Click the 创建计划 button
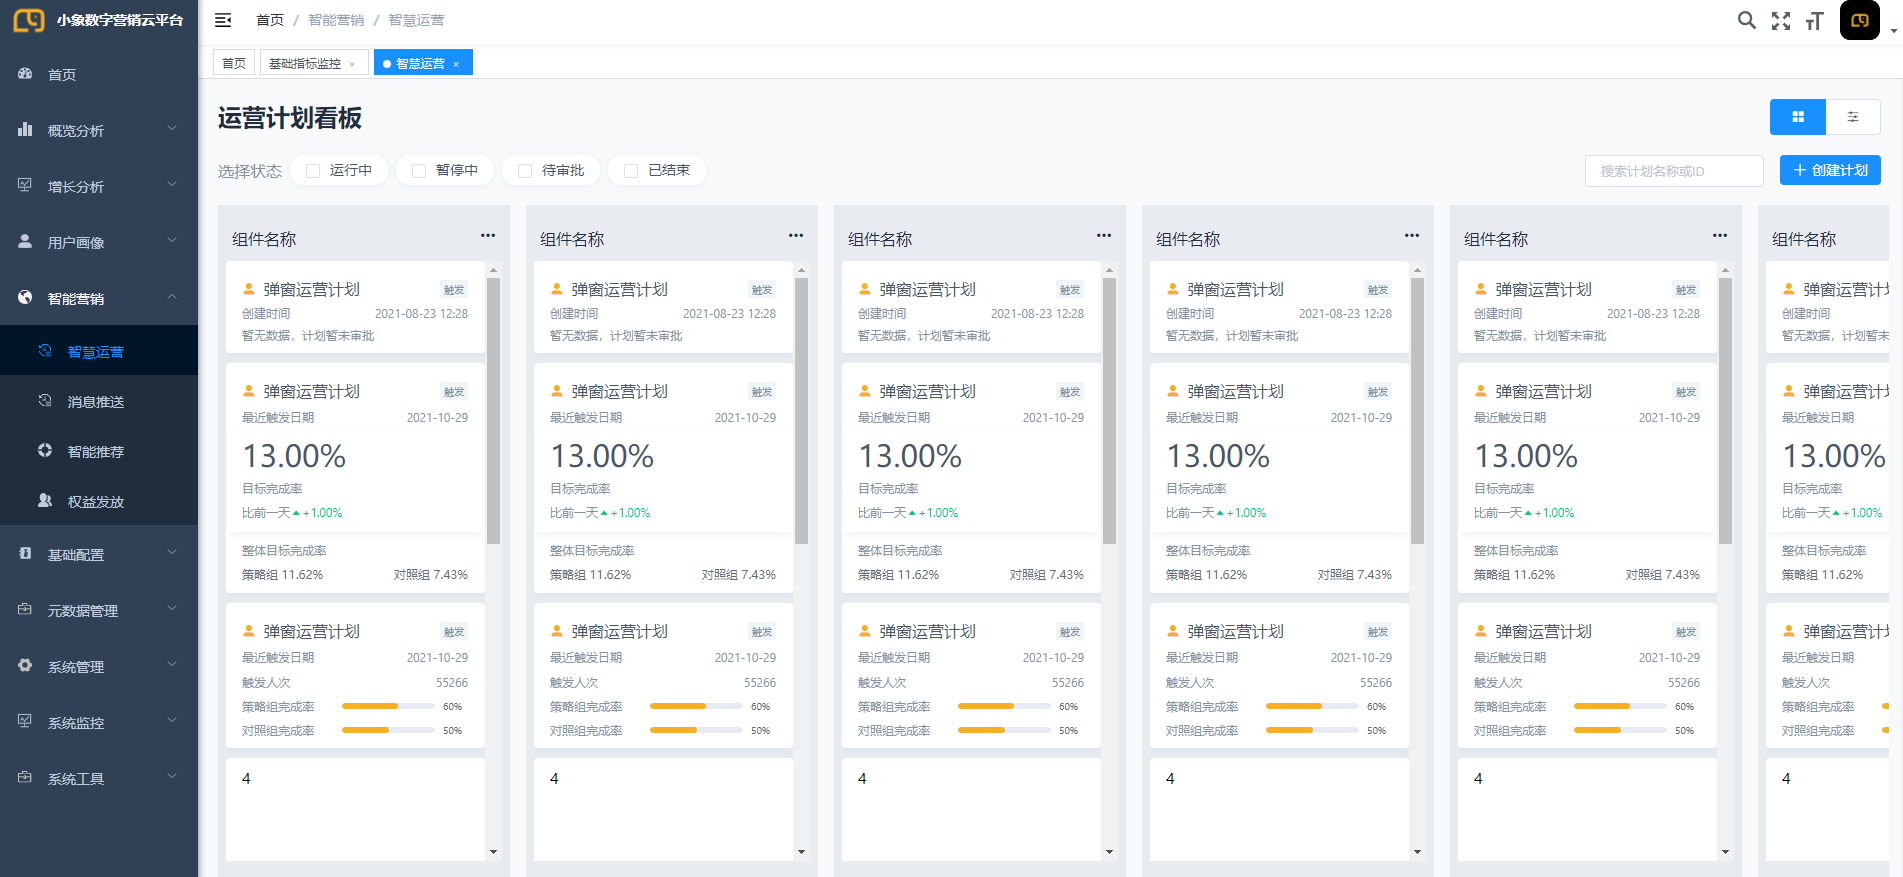Image resolution: width=1903 pixels, height=877 pixels. [x=1830, y=170]
